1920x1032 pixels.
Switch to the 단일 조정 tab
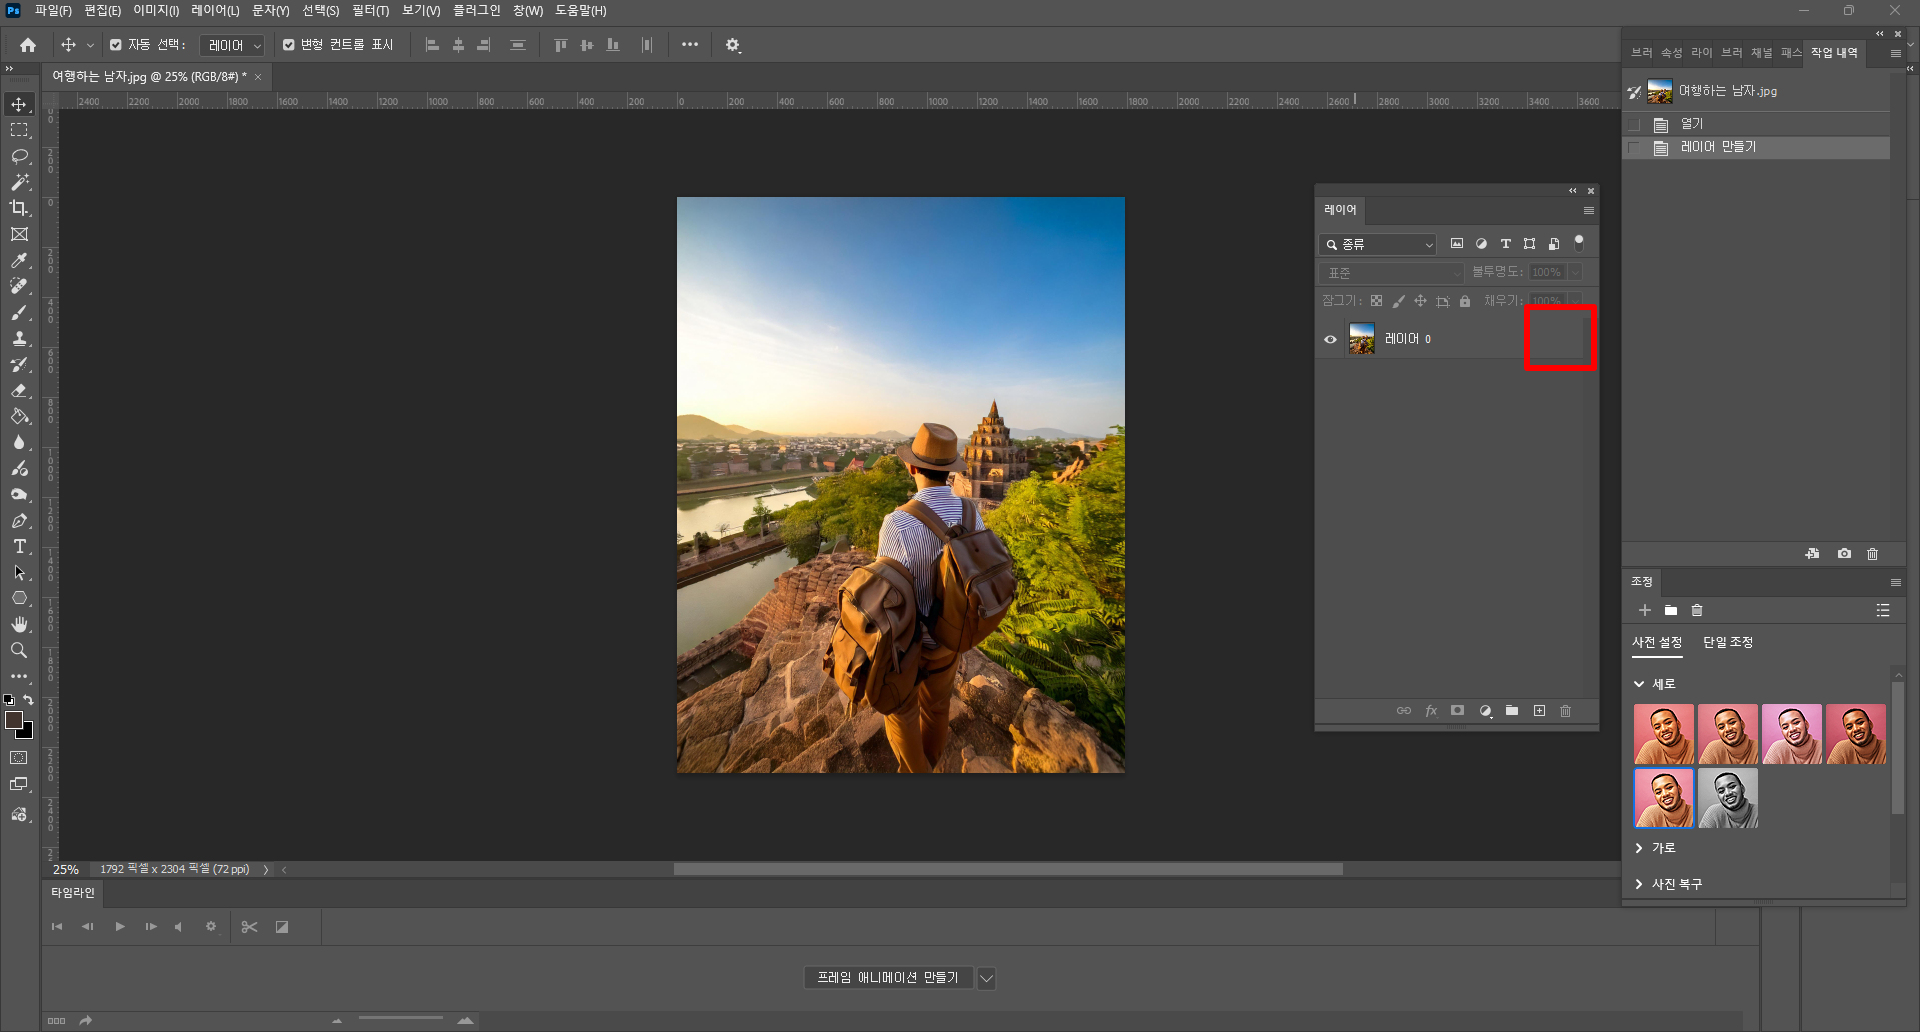(1727, 643)
